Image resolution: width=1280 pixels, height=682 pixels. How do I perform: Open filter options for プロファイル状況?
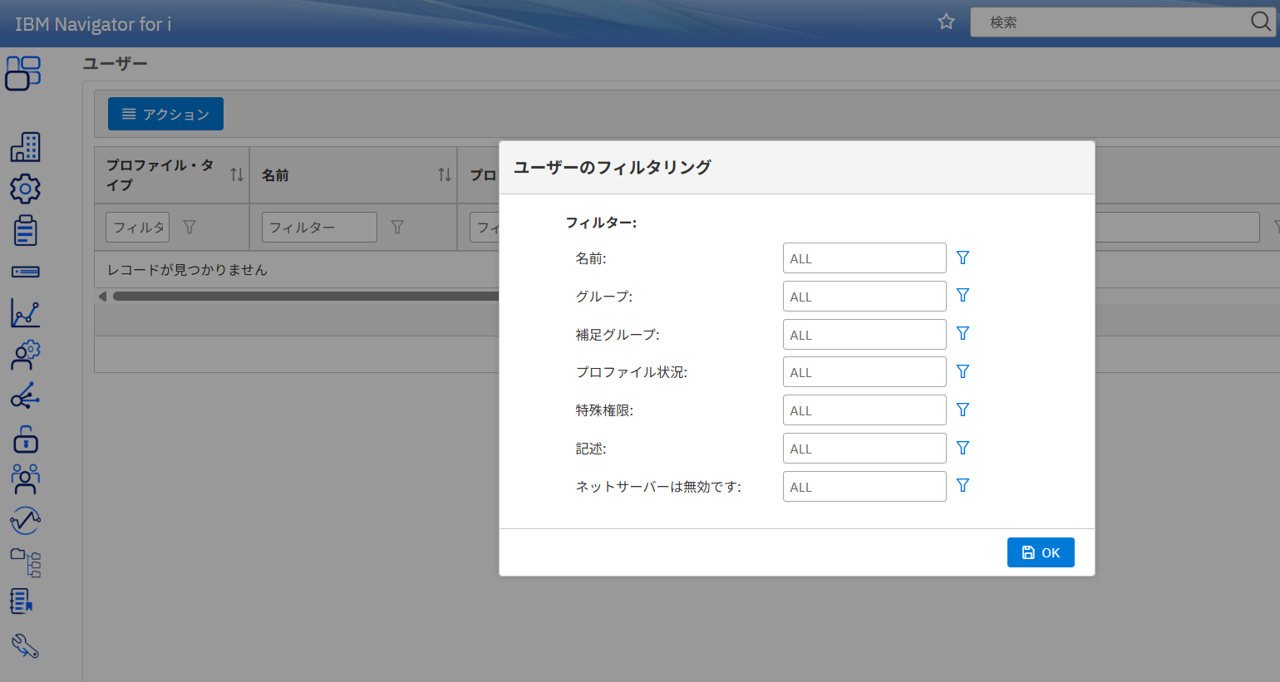pos(962,372)
